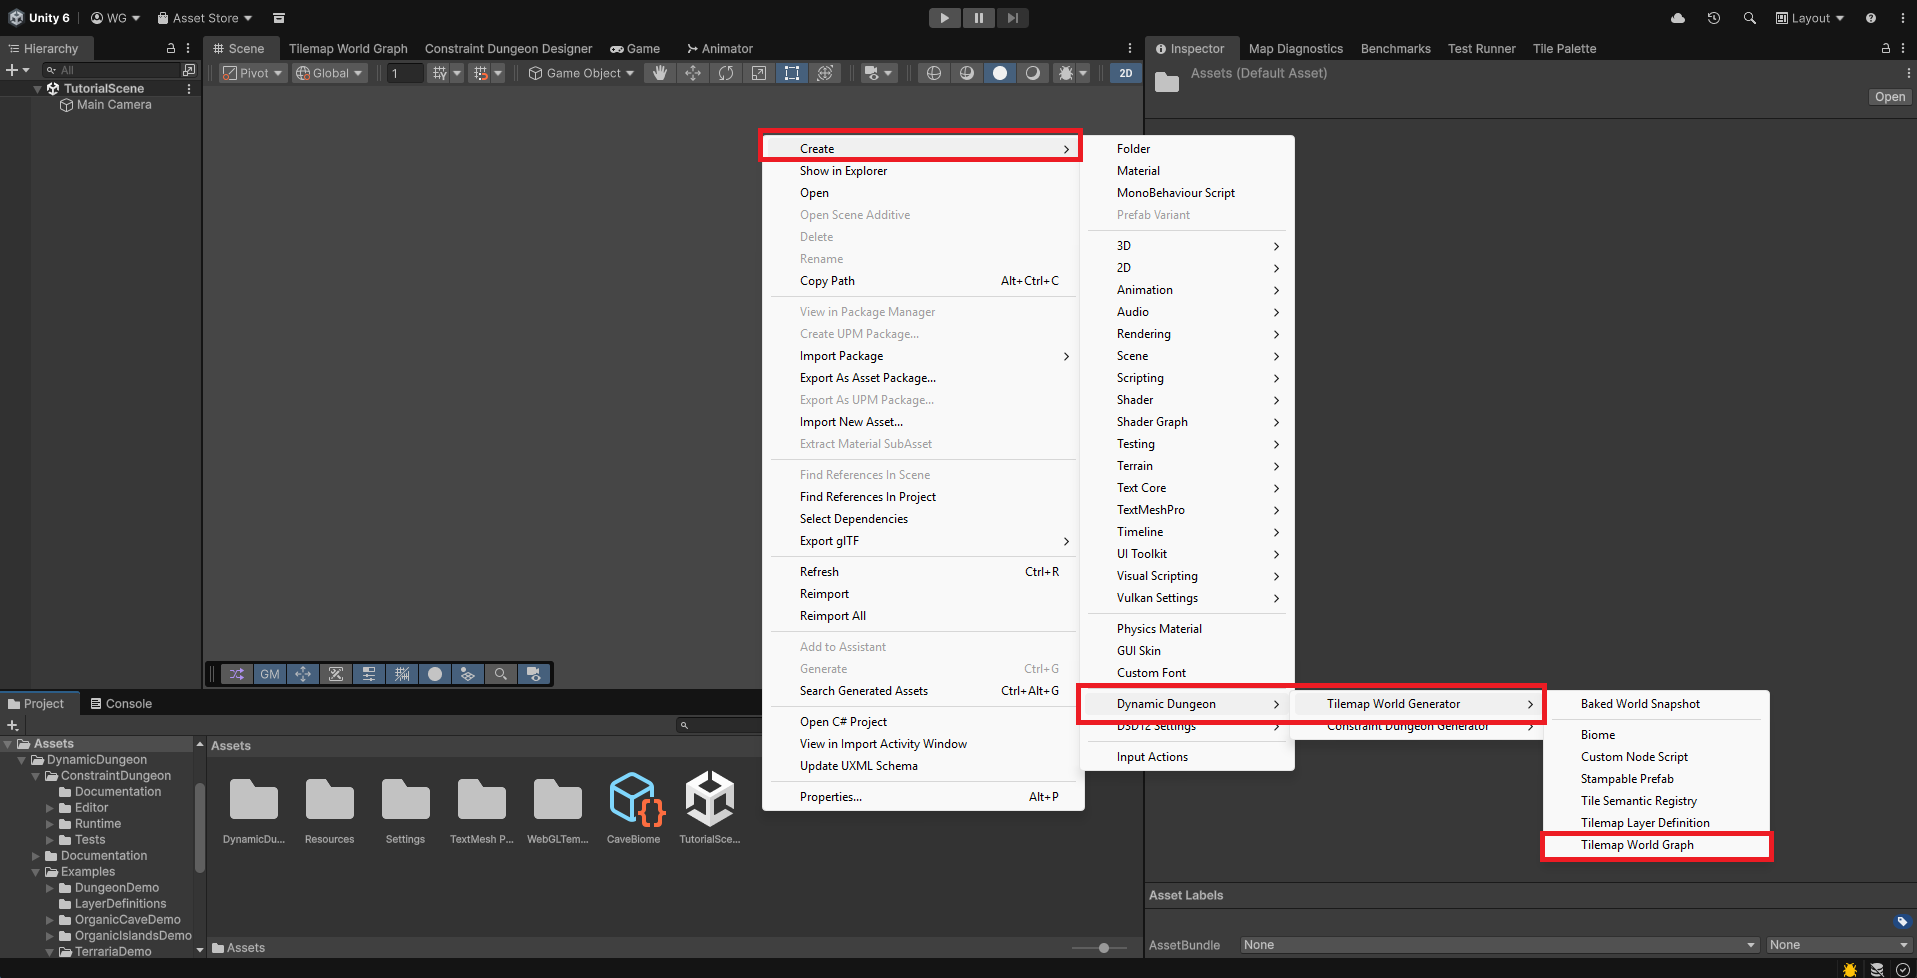1917x978 pixels.
Task: Adjust the Project icon size slider
Action: 1104,948
